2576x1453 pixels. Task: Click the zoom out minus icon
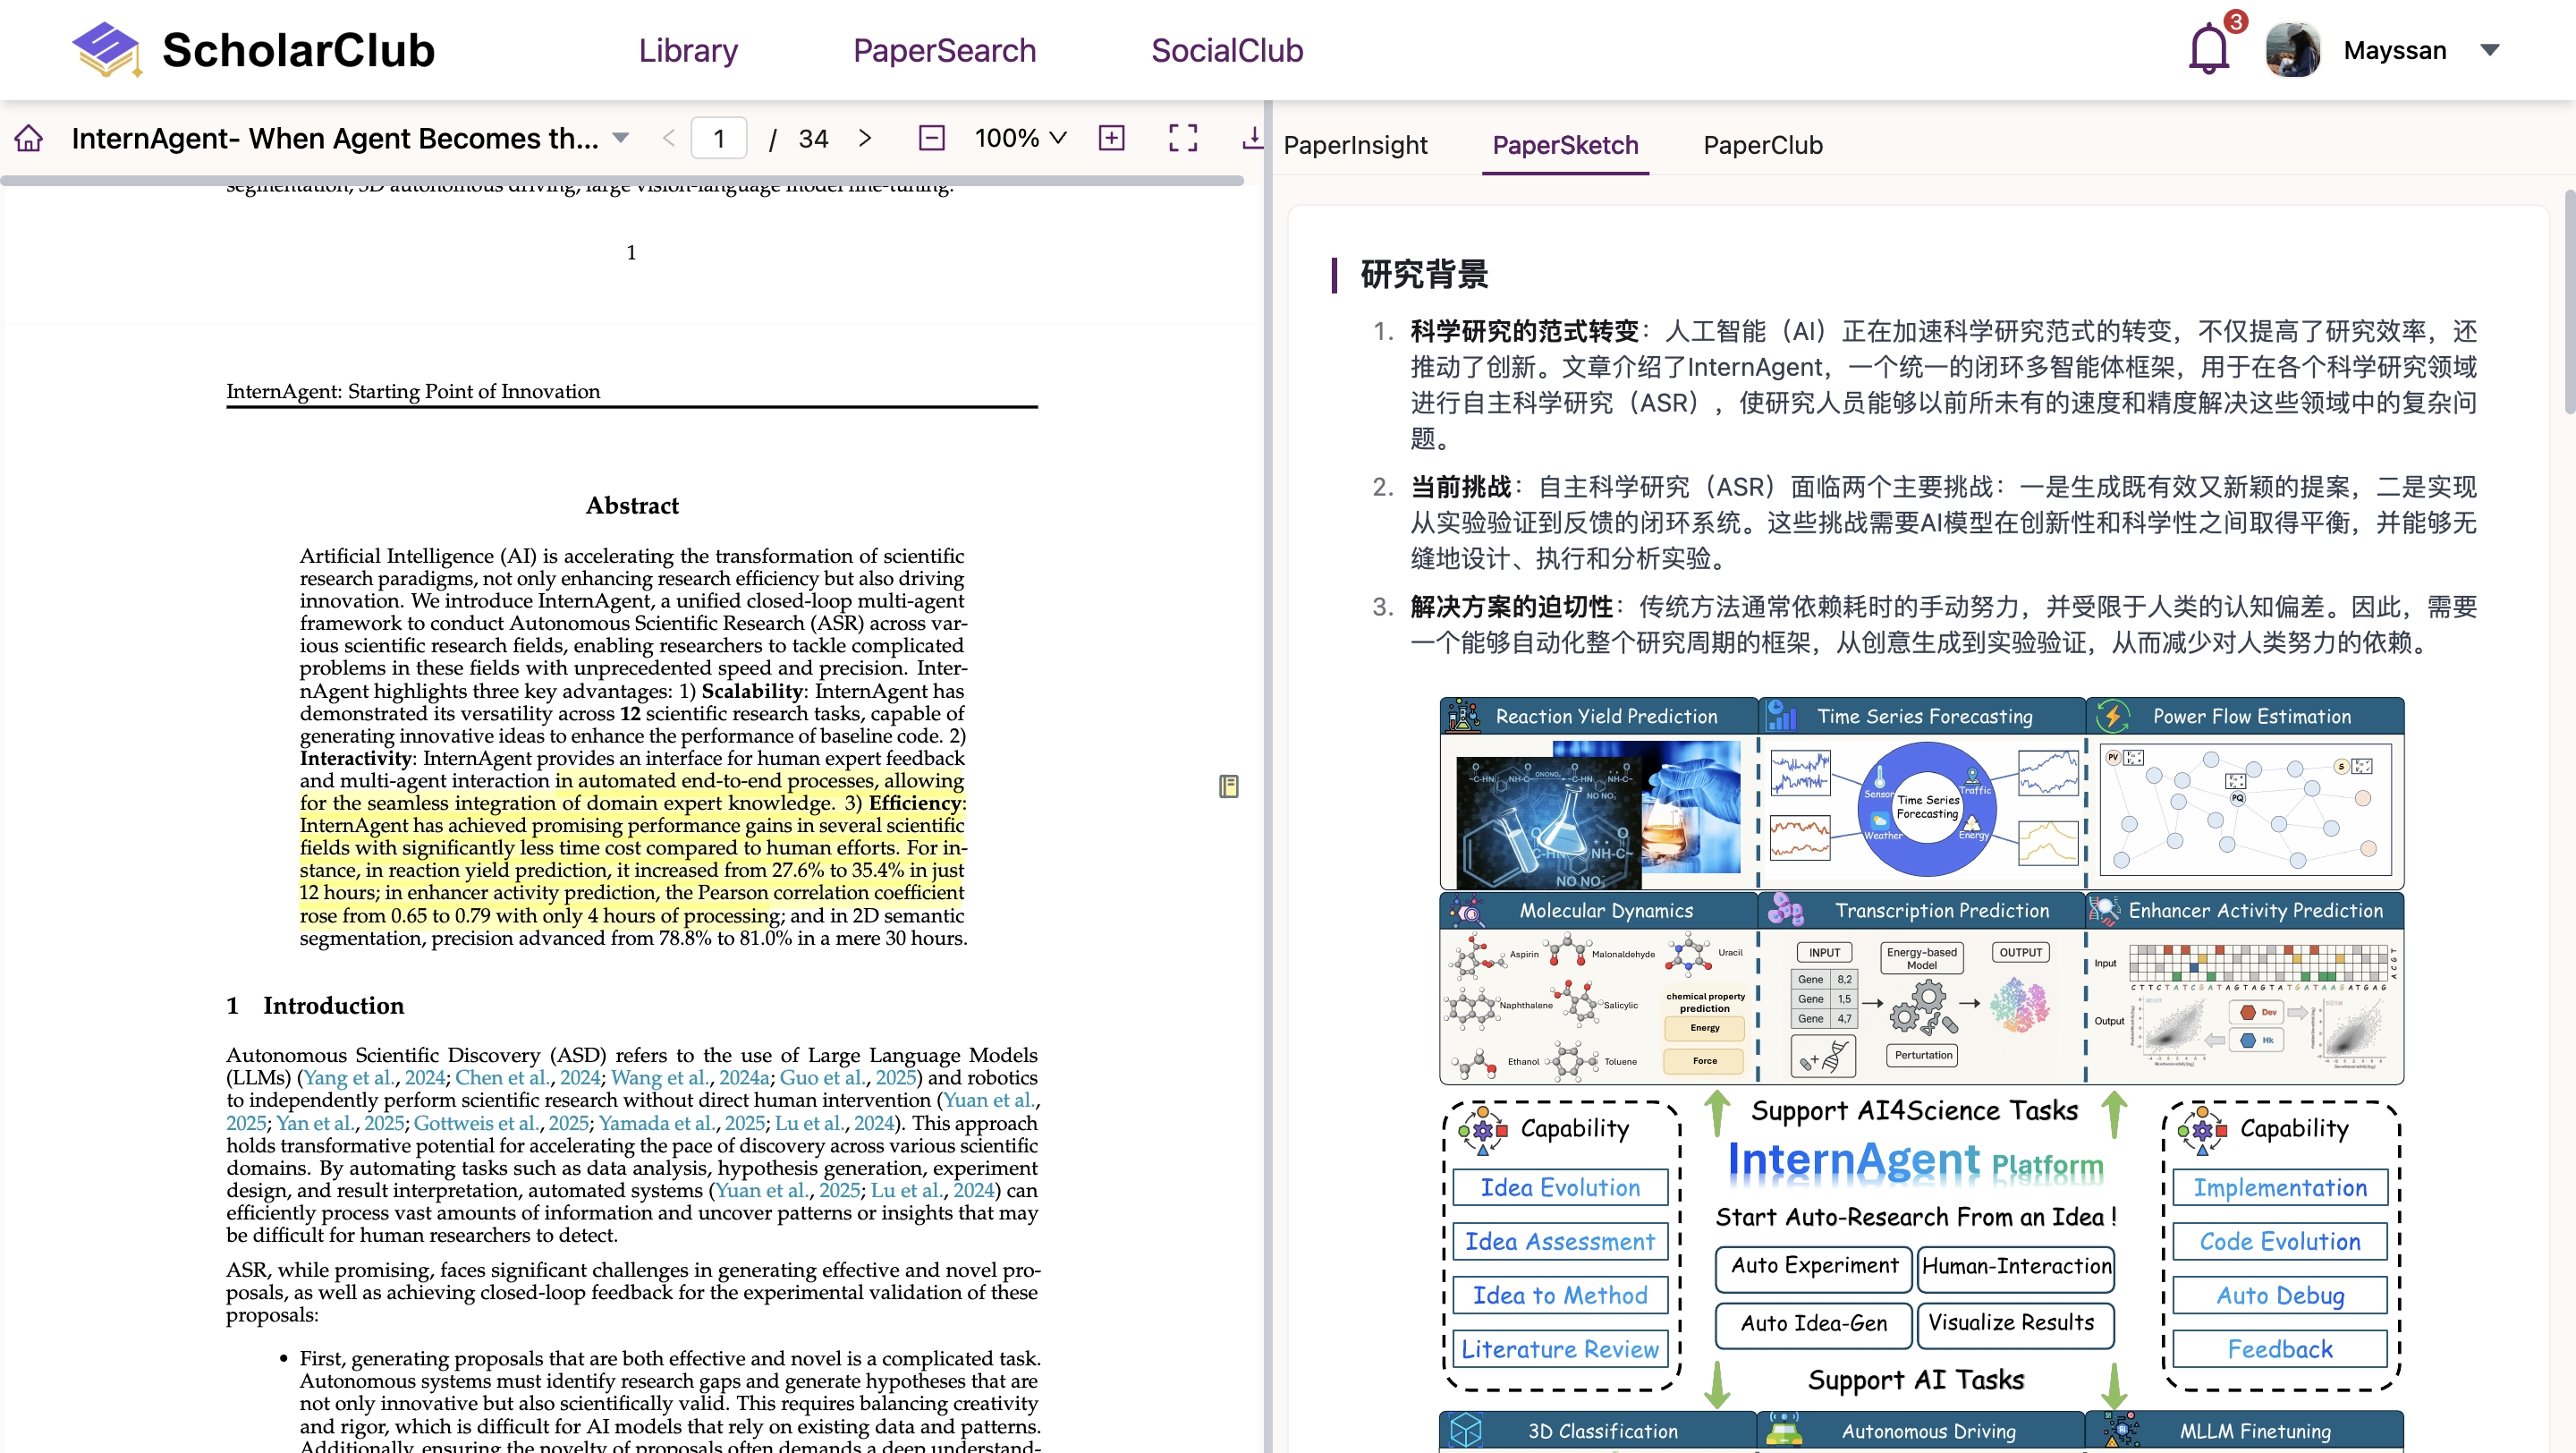[931, 138]
